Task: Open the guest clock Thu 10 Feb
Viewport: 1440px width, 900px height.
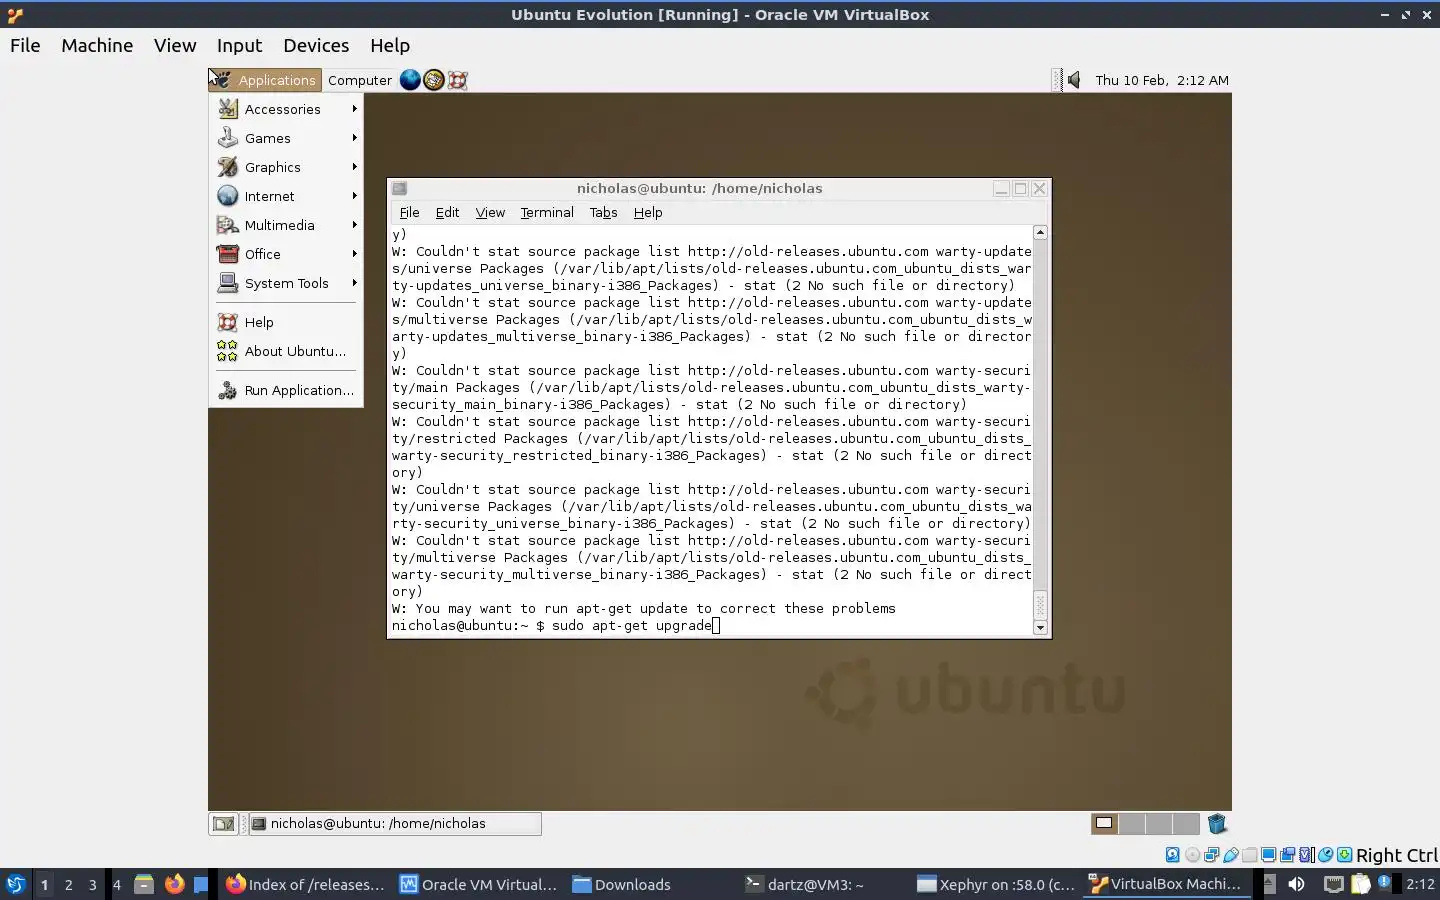Action: click(1162, 80)
